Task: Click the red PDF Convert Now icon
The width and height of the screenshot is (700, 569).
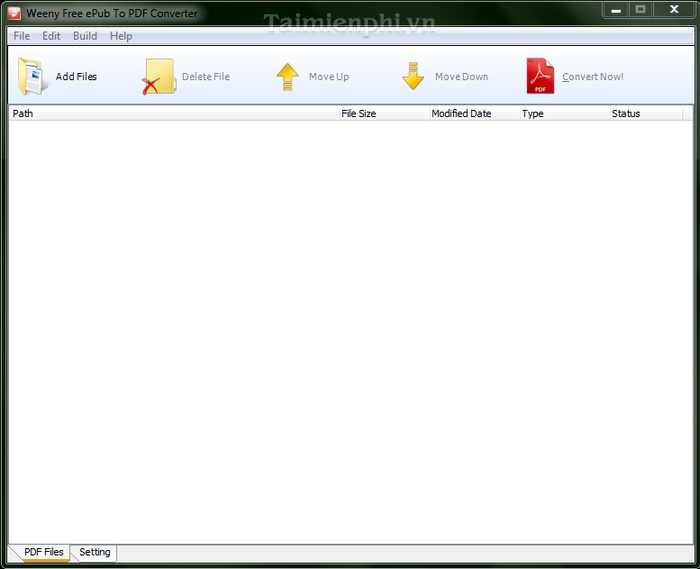Action: [x=540, y=76]
